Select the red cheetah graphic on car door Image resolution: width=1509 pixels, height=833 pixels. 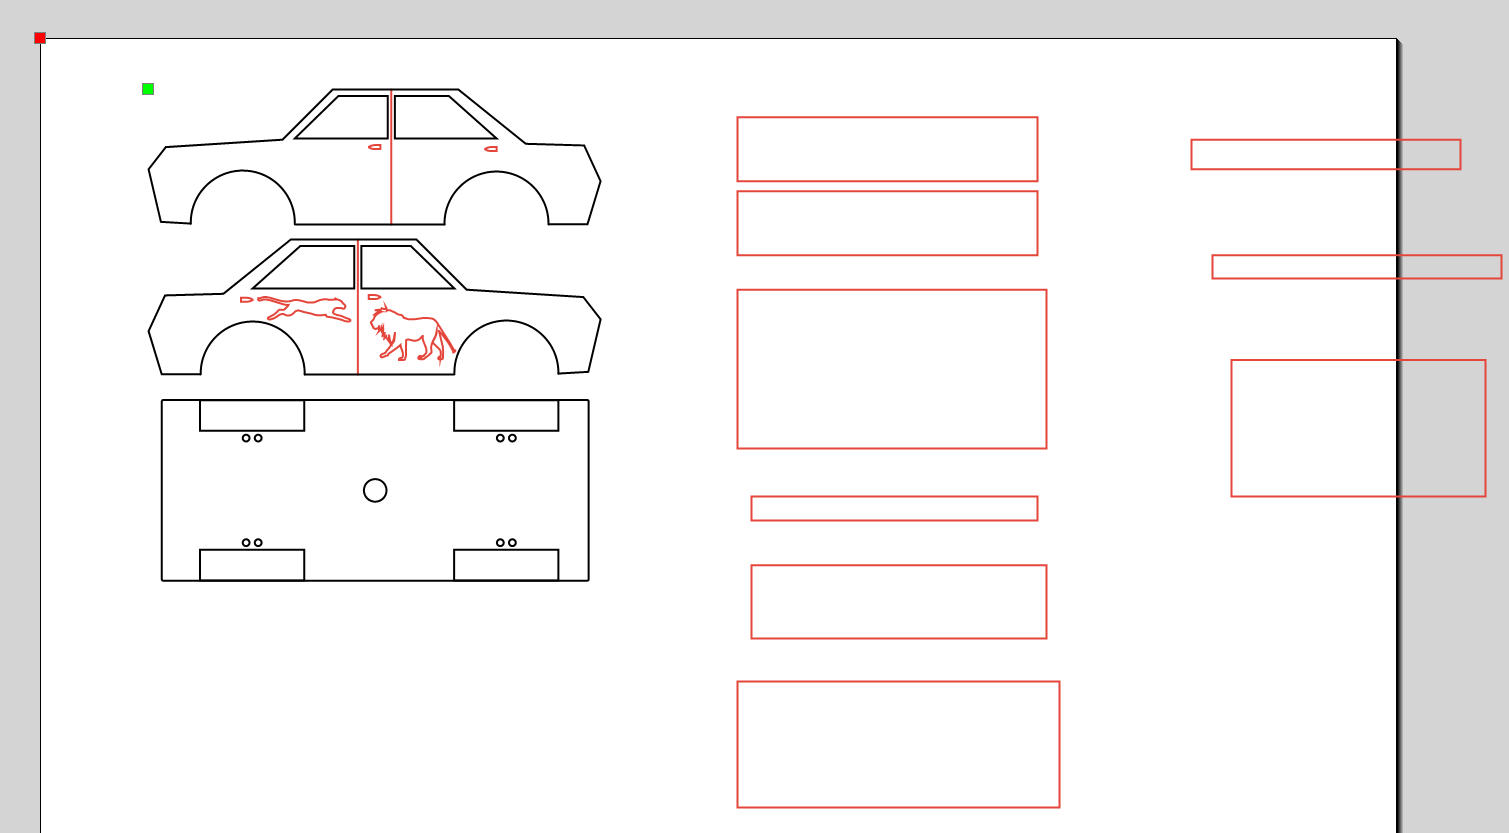[304, 308]
